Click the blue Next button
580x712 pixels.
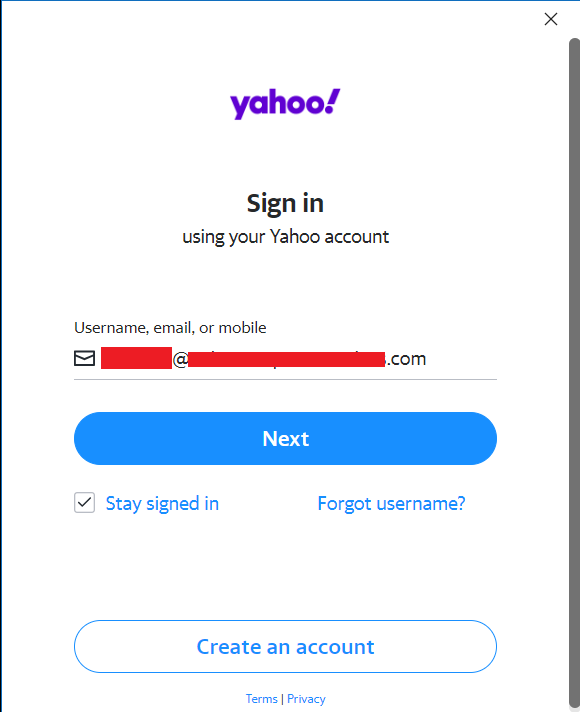pos(285,439)
